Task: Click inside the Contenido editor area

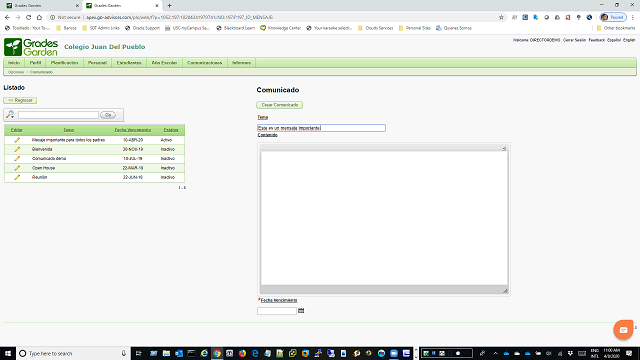Action: [x=384, y=218]
